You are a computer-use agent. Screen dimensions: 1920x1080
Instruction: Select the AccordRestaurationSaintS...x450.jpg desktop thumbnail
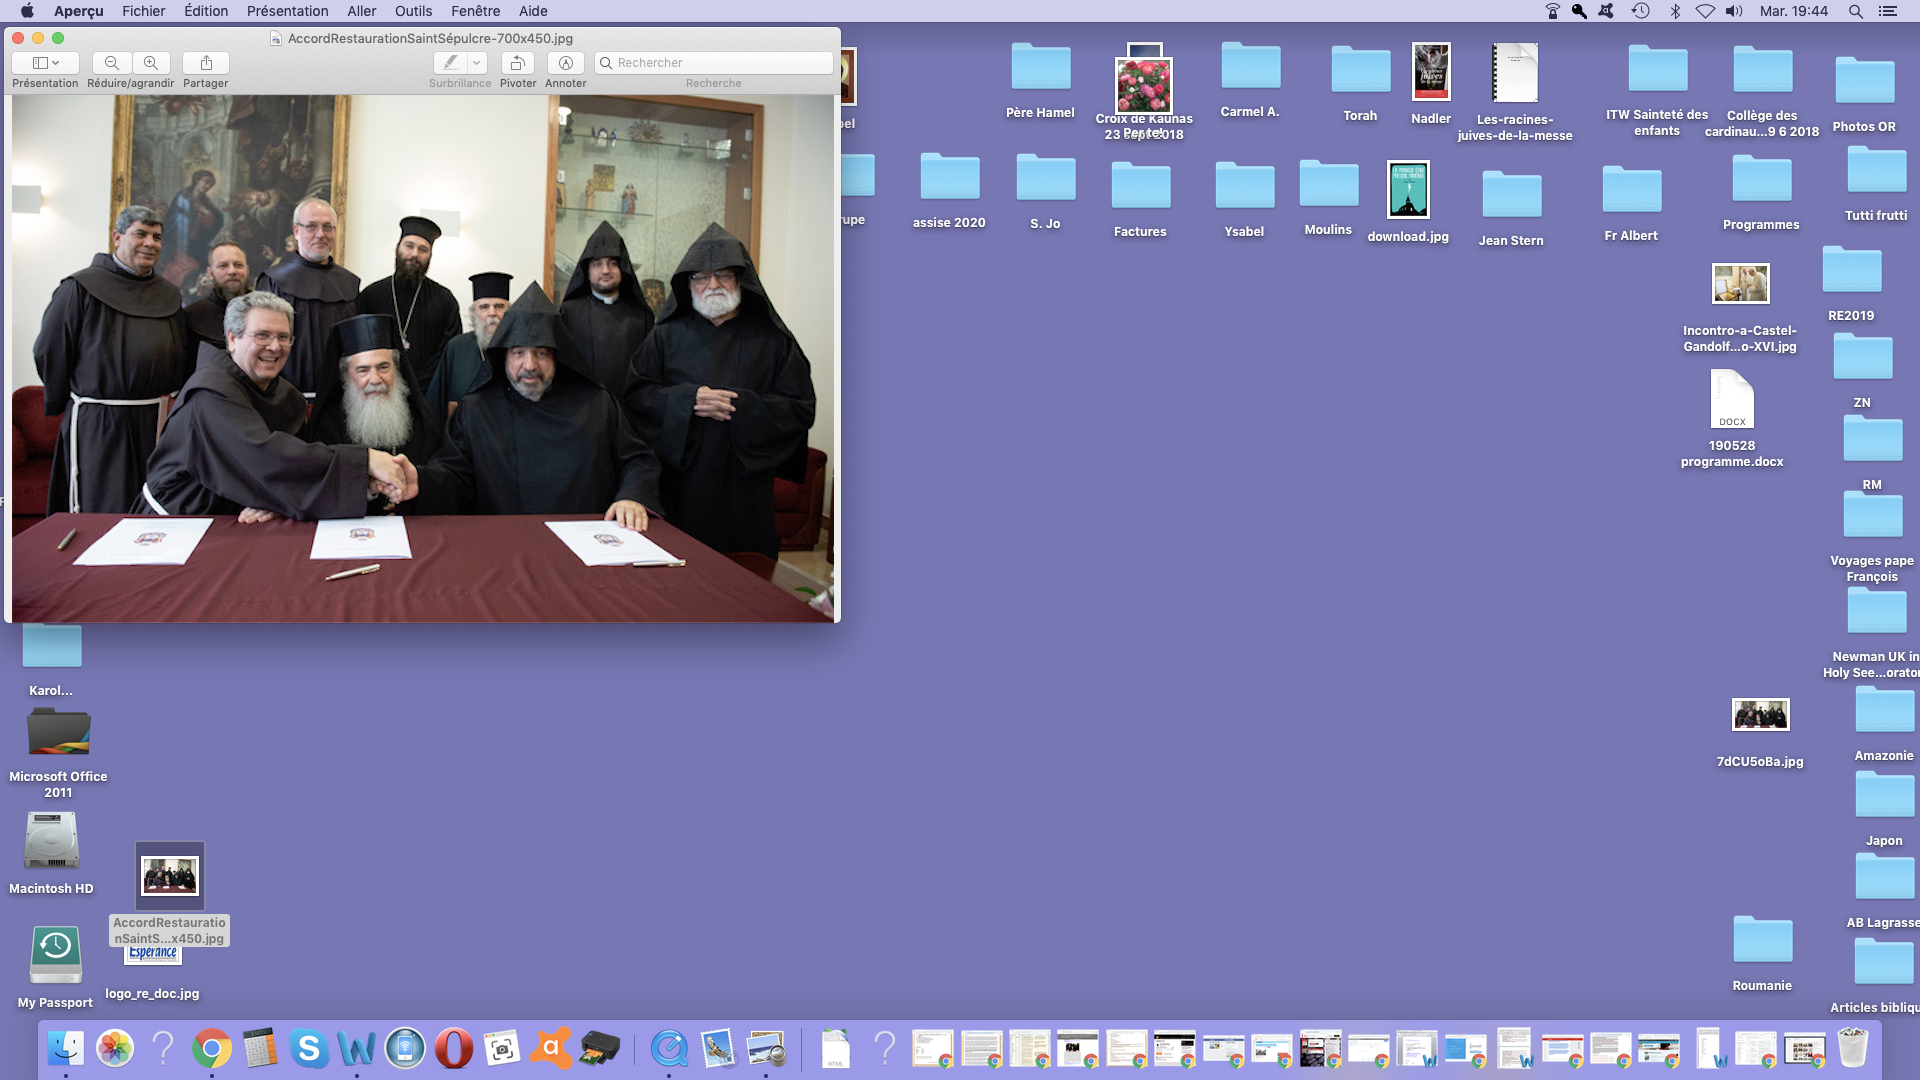pyautogui.click(x=169, y=877)
